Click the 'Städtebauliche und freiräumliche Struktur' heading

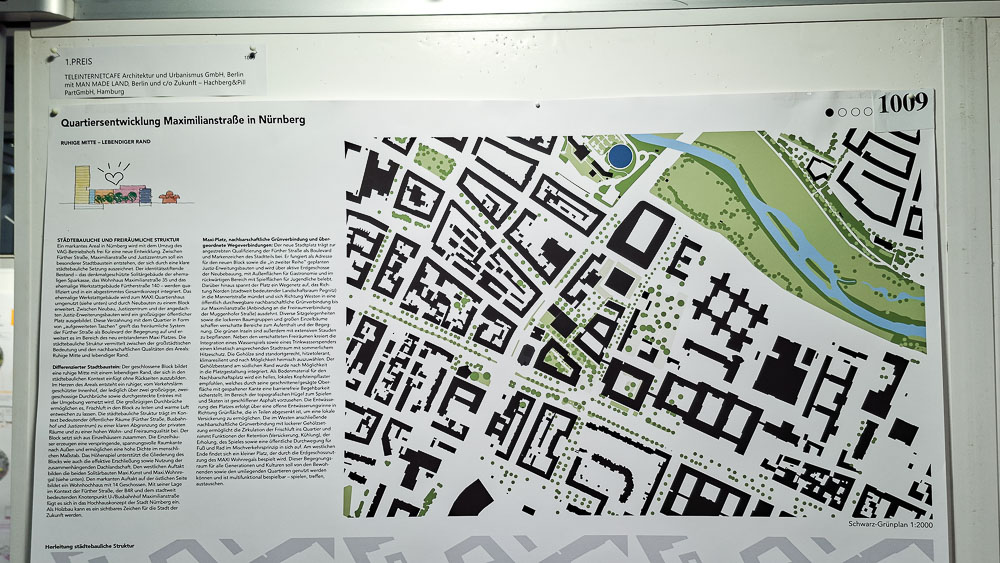(x=117, y=241)
